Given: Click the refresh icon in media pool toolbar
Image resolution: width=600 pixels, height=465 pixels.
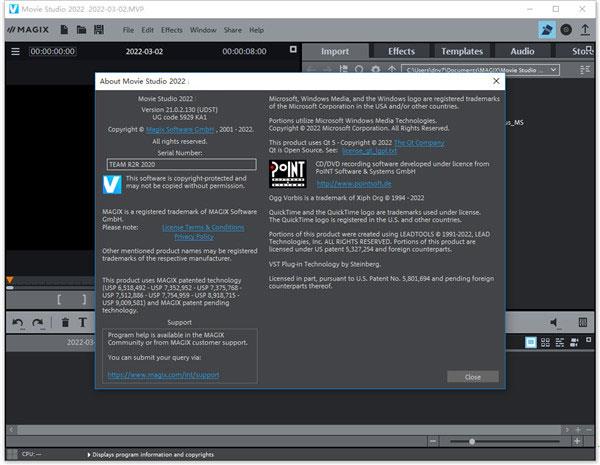Looking at the screenshot, I should pos(359,70).
